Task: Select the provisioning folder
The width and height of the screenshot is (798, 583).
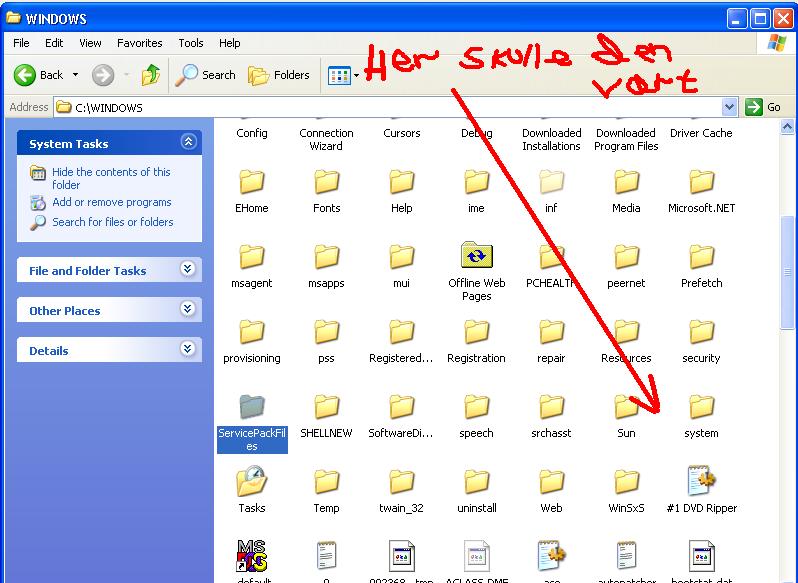Action: coord(251,341)
